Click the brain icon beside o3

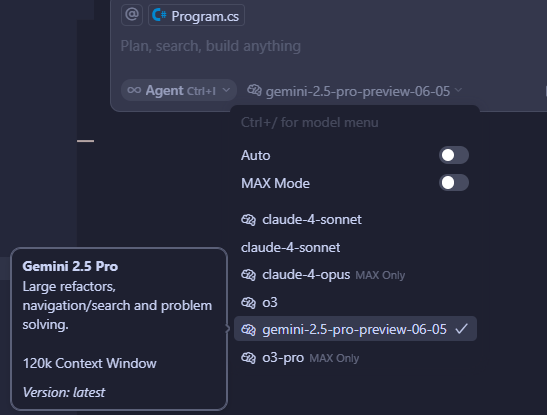(249, 302)
